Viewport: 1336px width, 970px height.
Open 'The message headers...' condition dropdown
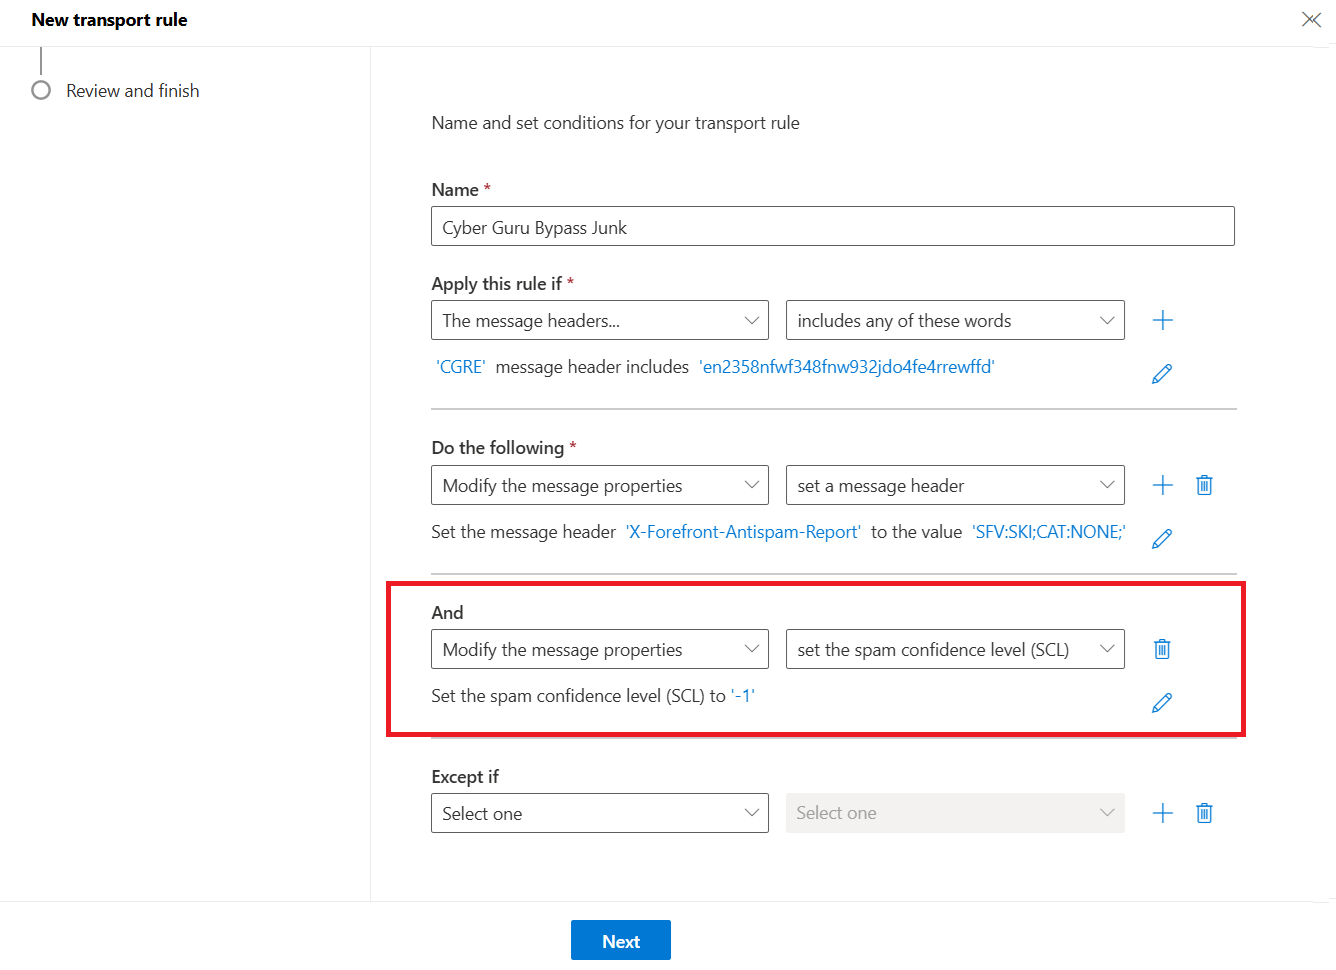(600, 320)
